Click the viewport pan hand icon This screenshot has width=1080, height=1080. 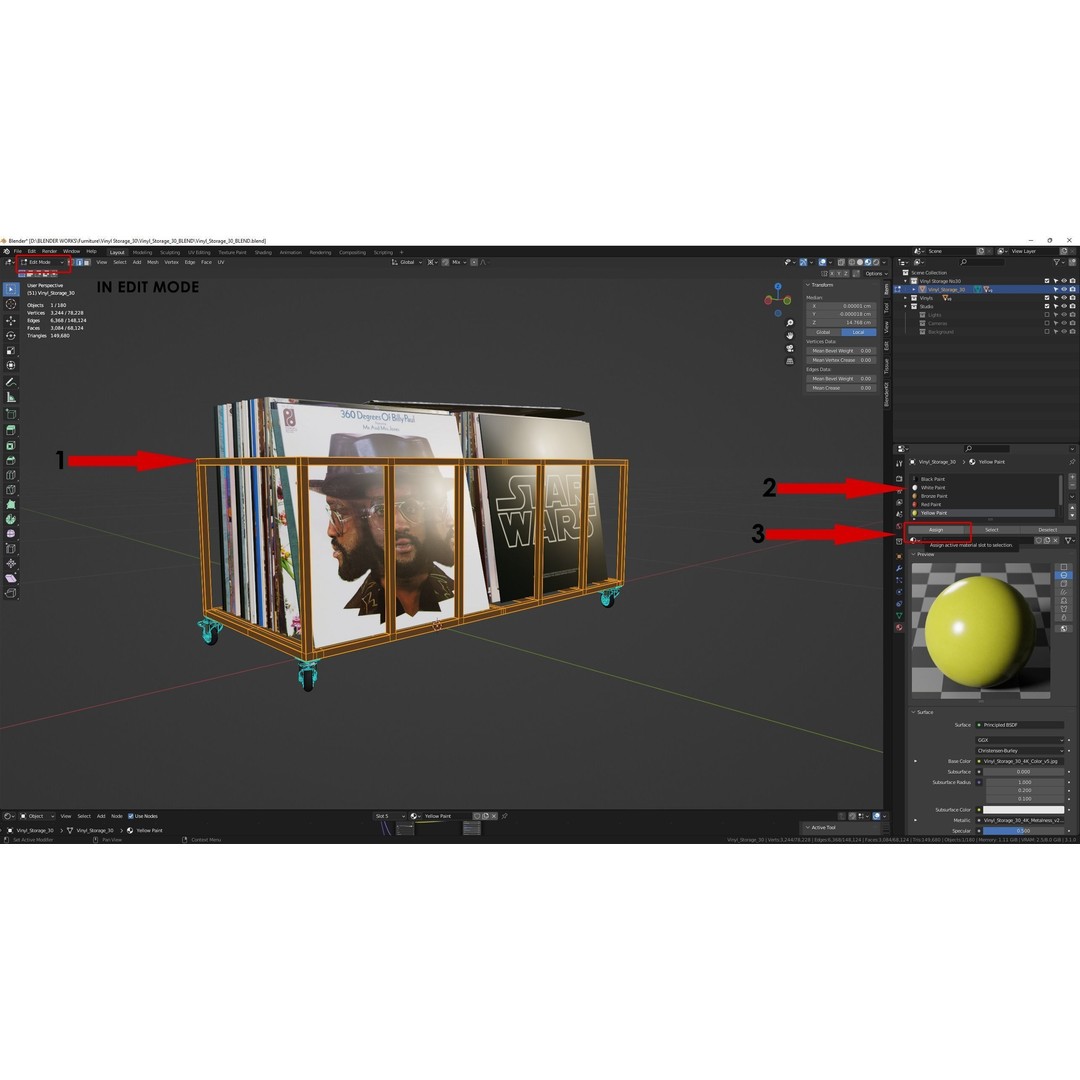(790, 335)
